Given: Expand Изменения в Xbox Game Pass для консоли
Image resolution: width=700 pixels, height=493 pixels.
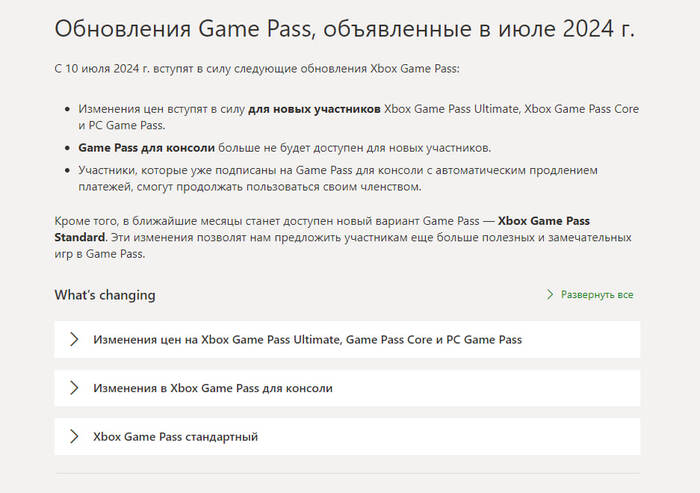Looking at the screenshot, I should tap(347, 388).
